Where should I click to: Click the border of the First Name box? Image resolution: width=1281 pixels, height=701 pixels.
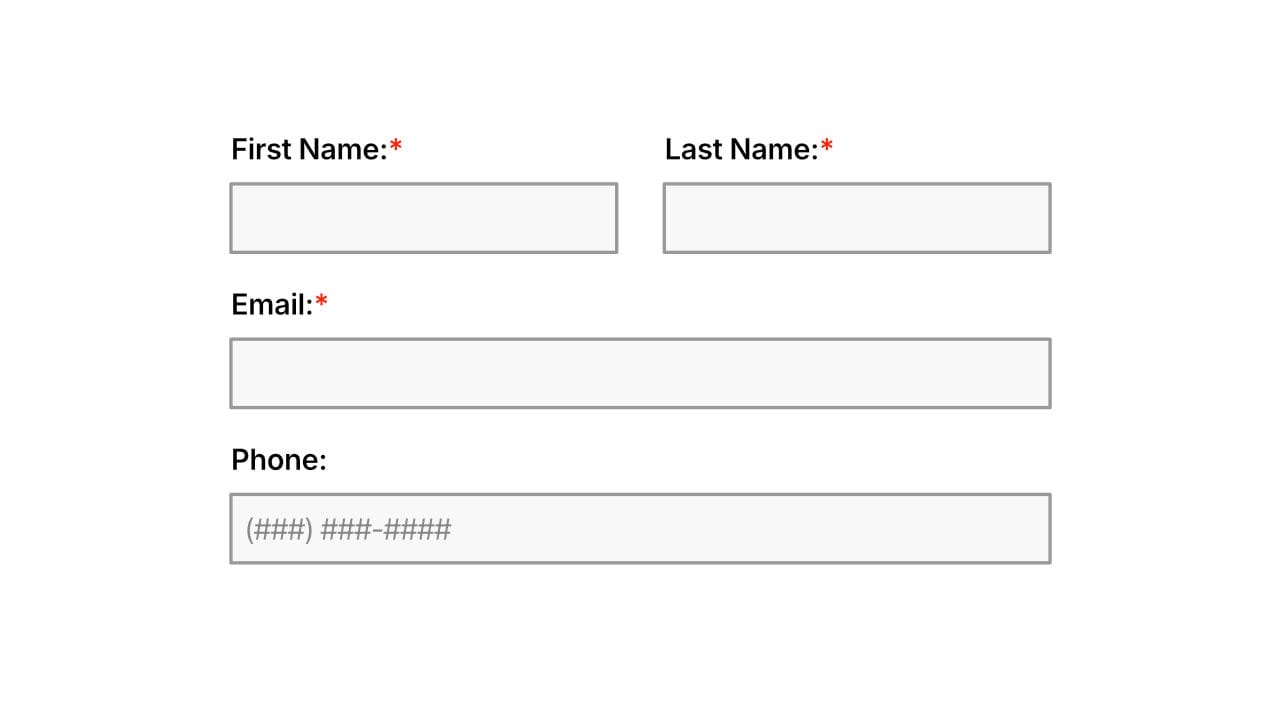click(423, 183)
